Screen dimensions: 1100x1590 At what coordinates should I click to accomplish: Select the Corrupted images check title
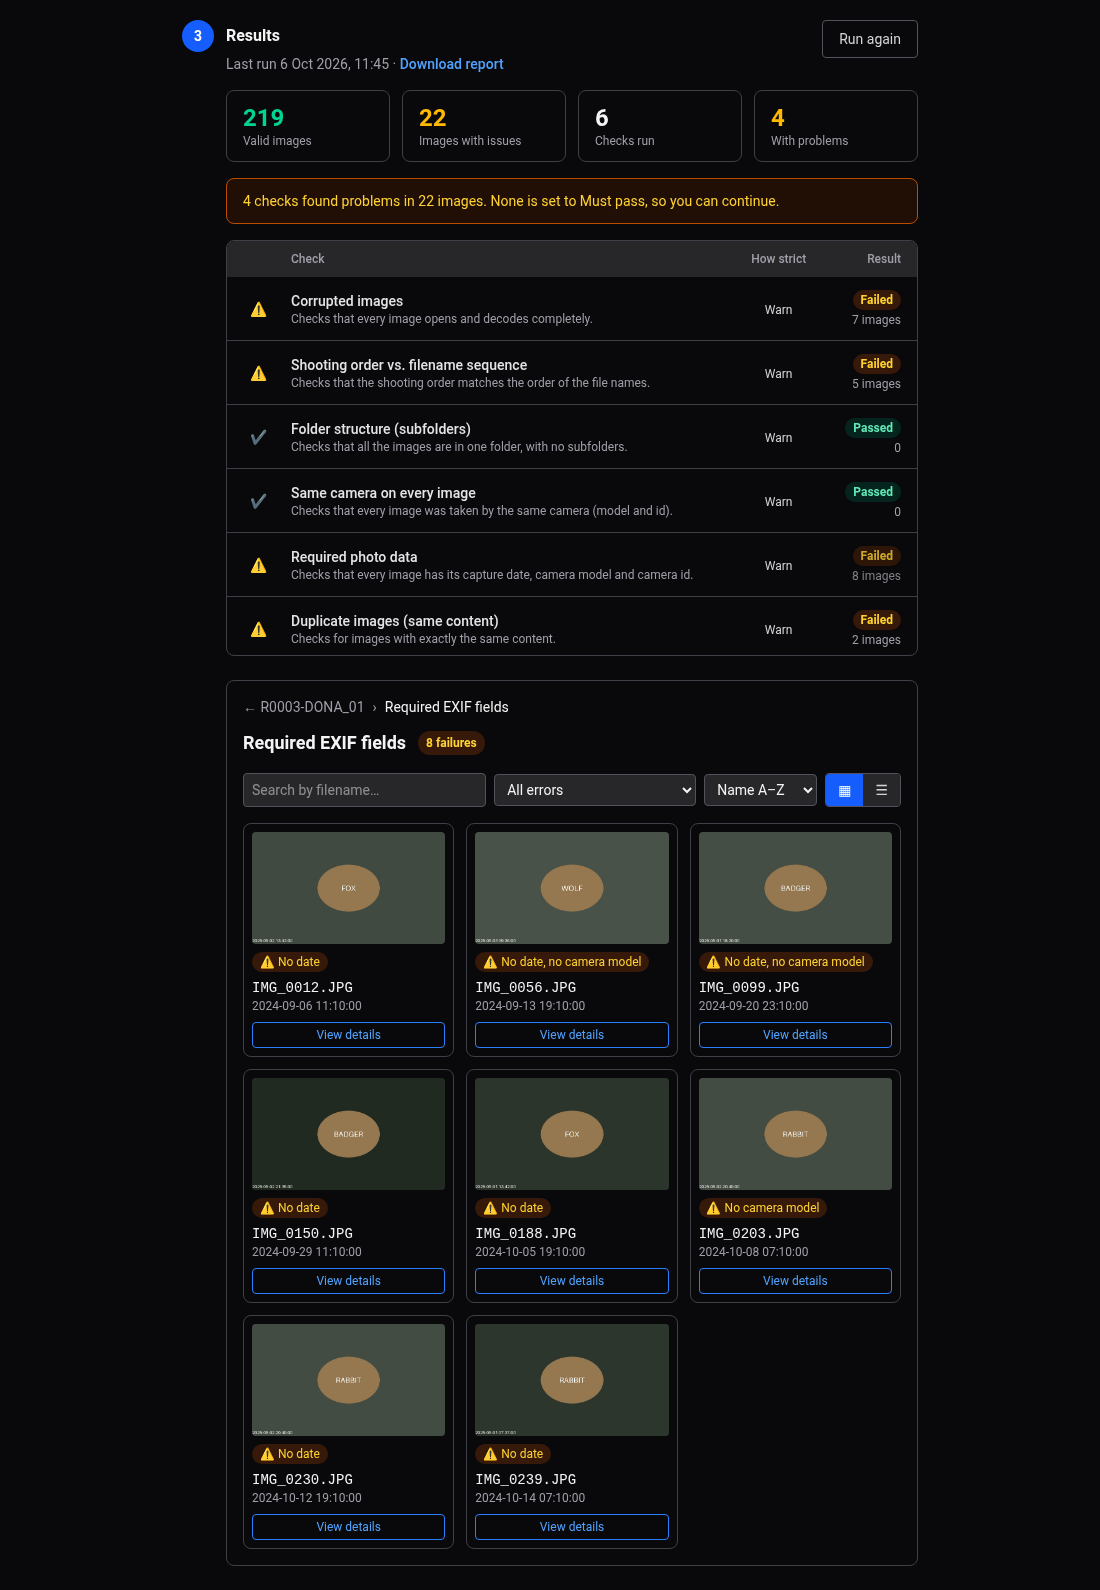347,301
